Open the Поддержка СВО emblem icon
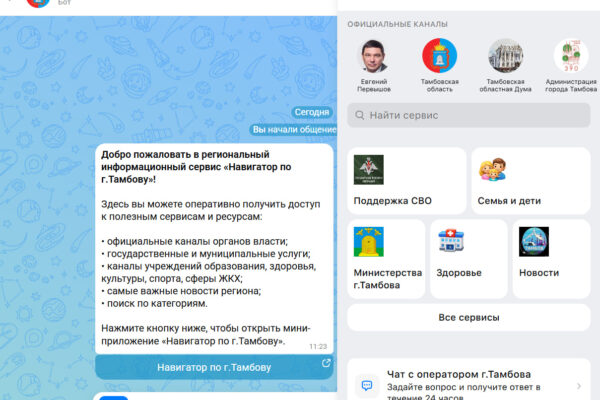 (x=368, y=170)
